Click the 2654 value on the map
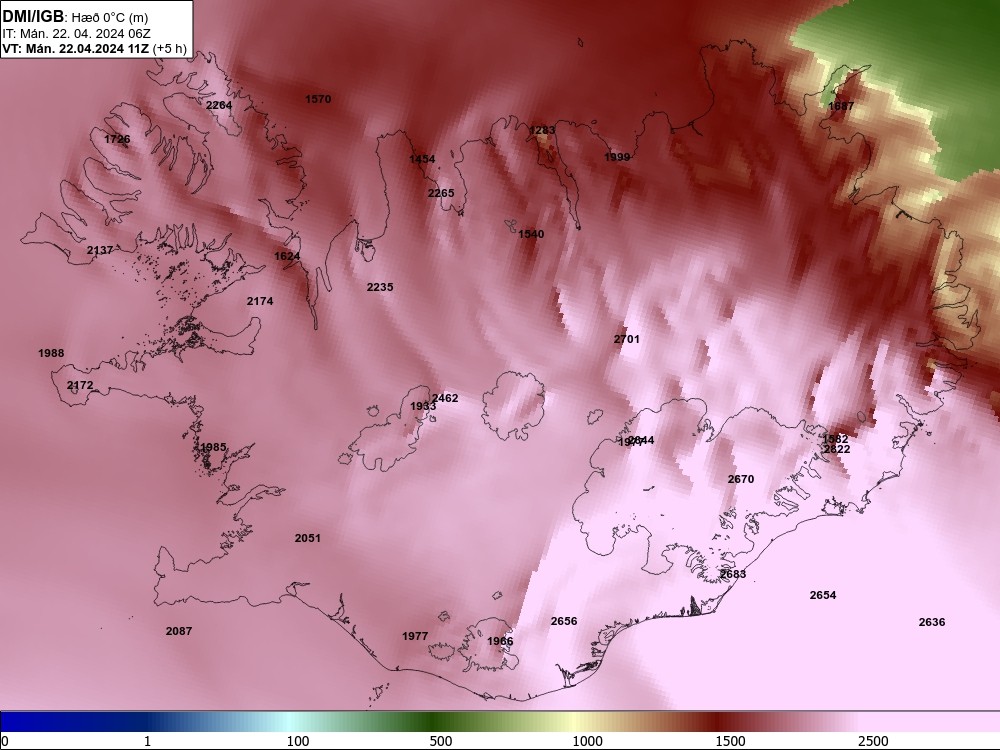 [823, 595]
